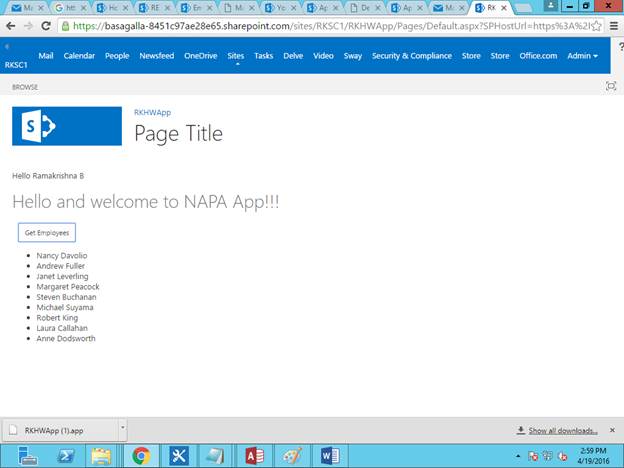The height and width of the screenshot is (468, 624).
Task: Click the SharePoint logo tile
Action: click(x=67, y=126)
